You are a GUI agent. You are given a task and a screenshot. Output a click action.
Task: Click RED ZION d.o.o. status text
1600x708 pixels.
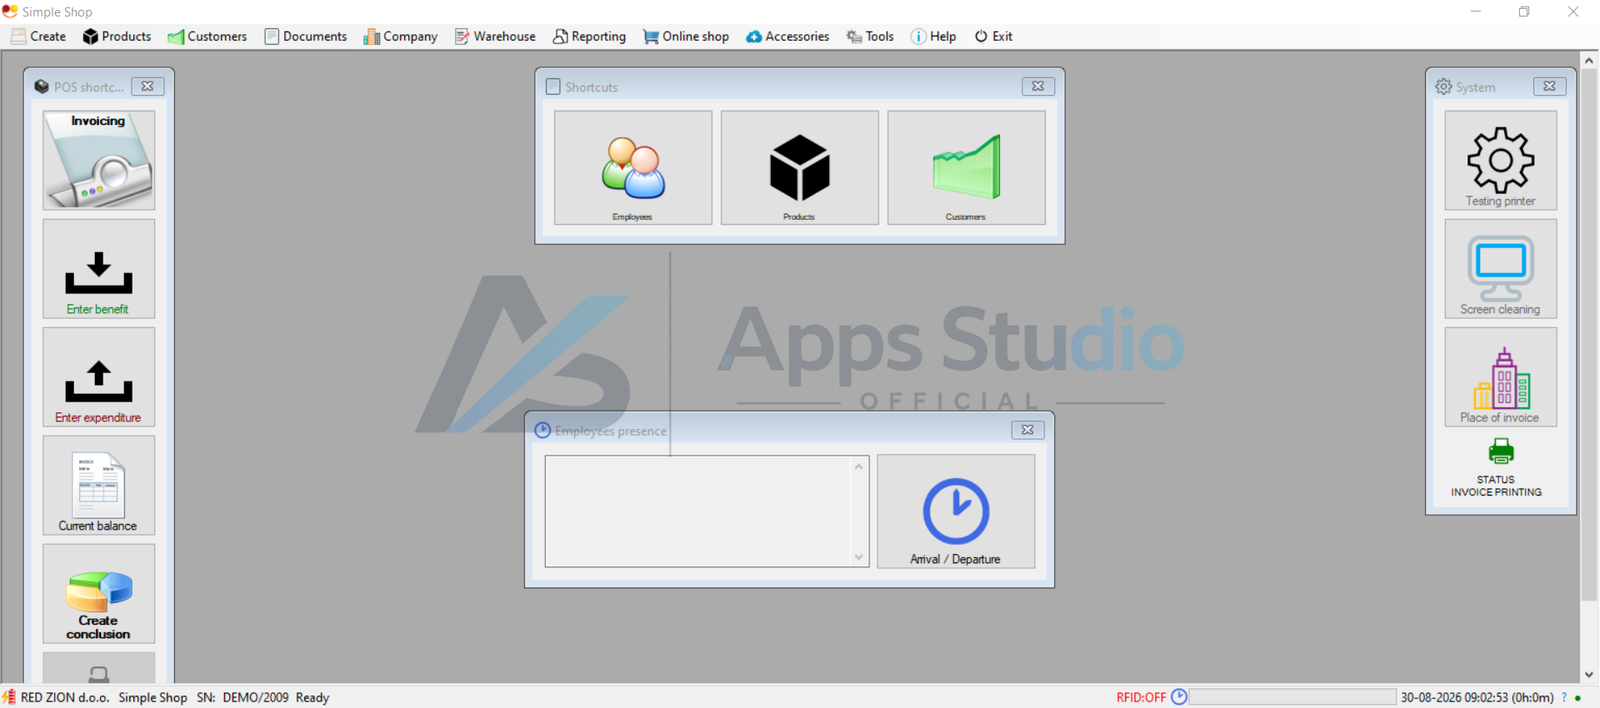click(x=65, y=697)
